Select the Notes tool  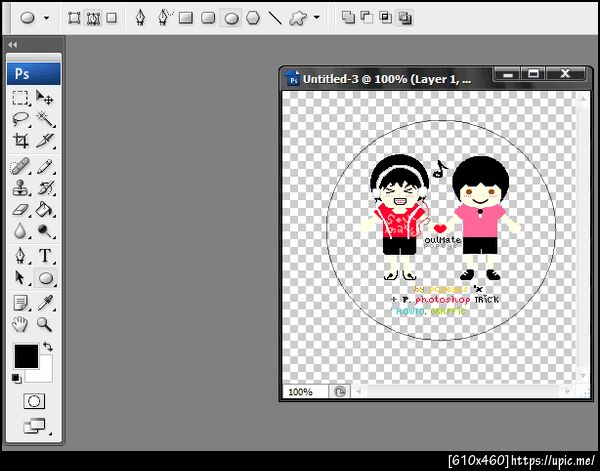pos(20,303)
